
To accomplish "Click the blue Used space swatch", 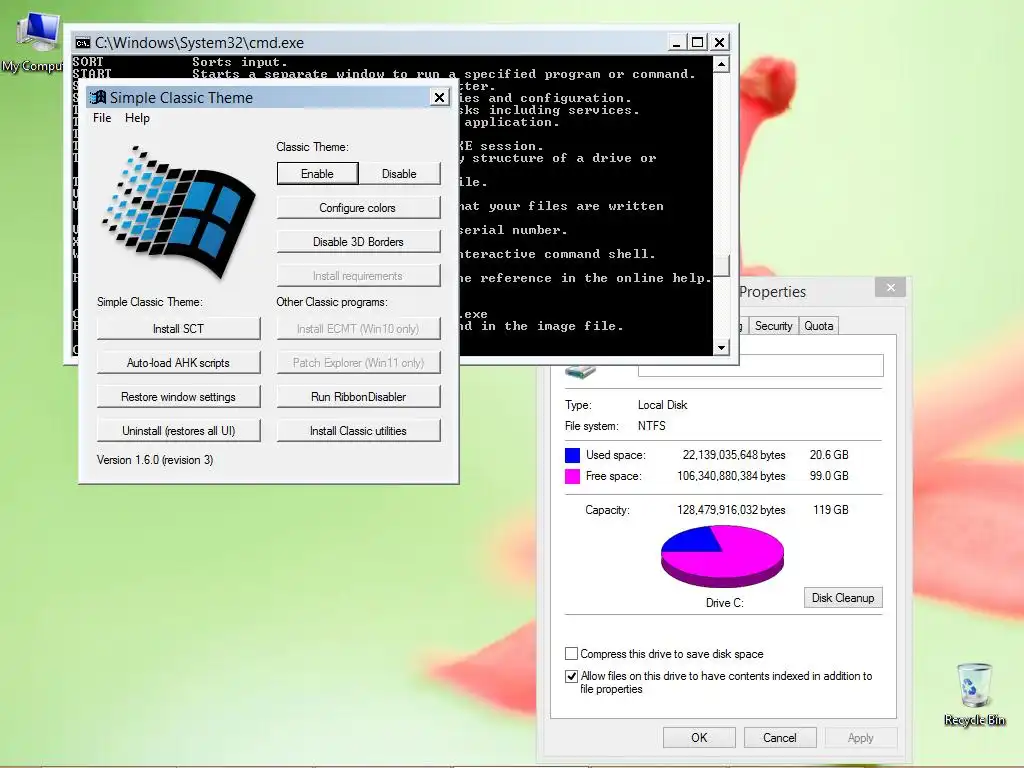I will pyautogui.click(x=572, y=455).
